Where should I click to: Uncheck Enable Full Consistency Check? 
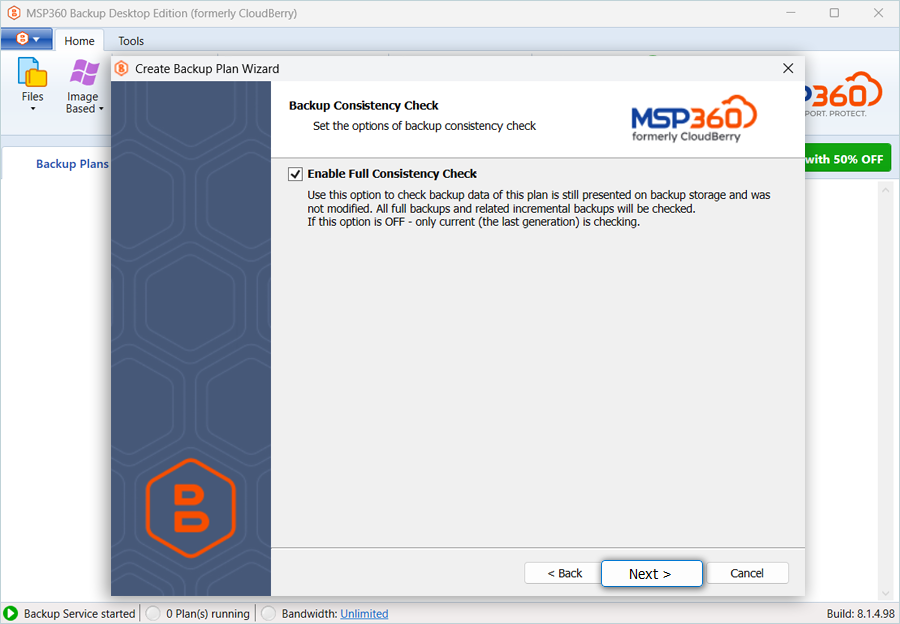point(295,174)
